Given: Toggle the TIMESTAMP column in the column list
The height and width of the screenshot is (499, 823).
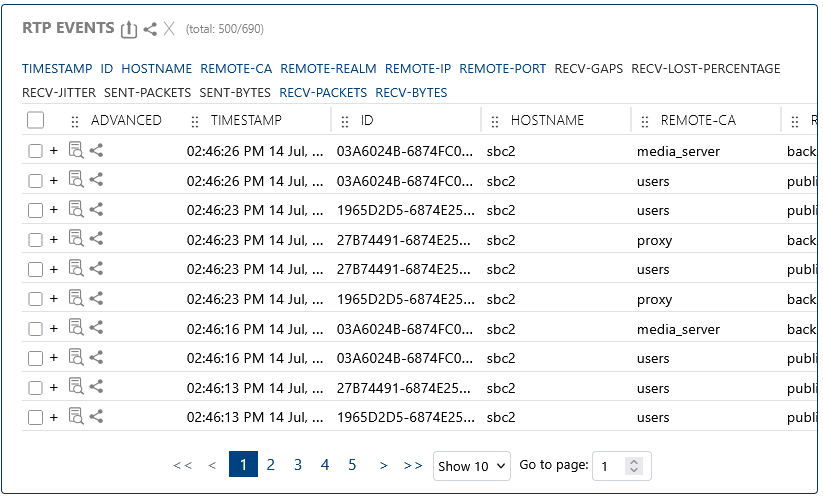Looking at the screenshot, I should [x=57, y=69].
